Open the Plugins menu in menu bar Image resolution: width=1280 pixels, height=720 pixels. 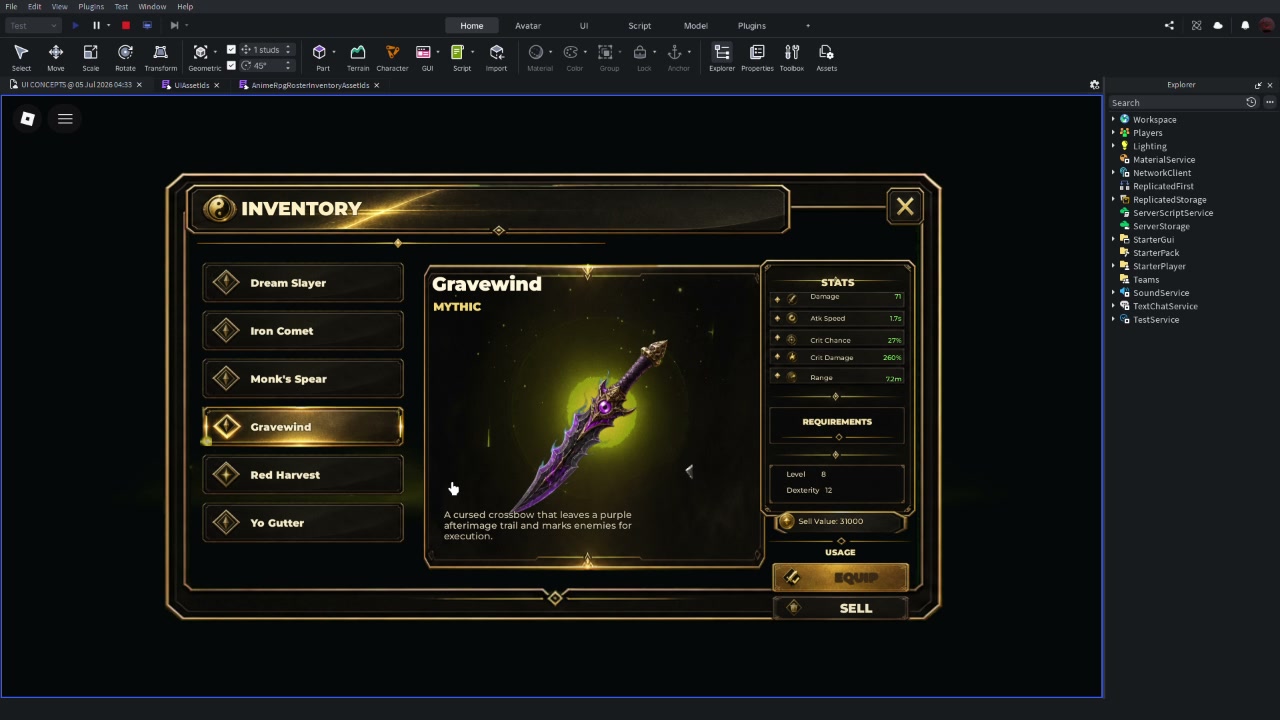click(91, 6)
